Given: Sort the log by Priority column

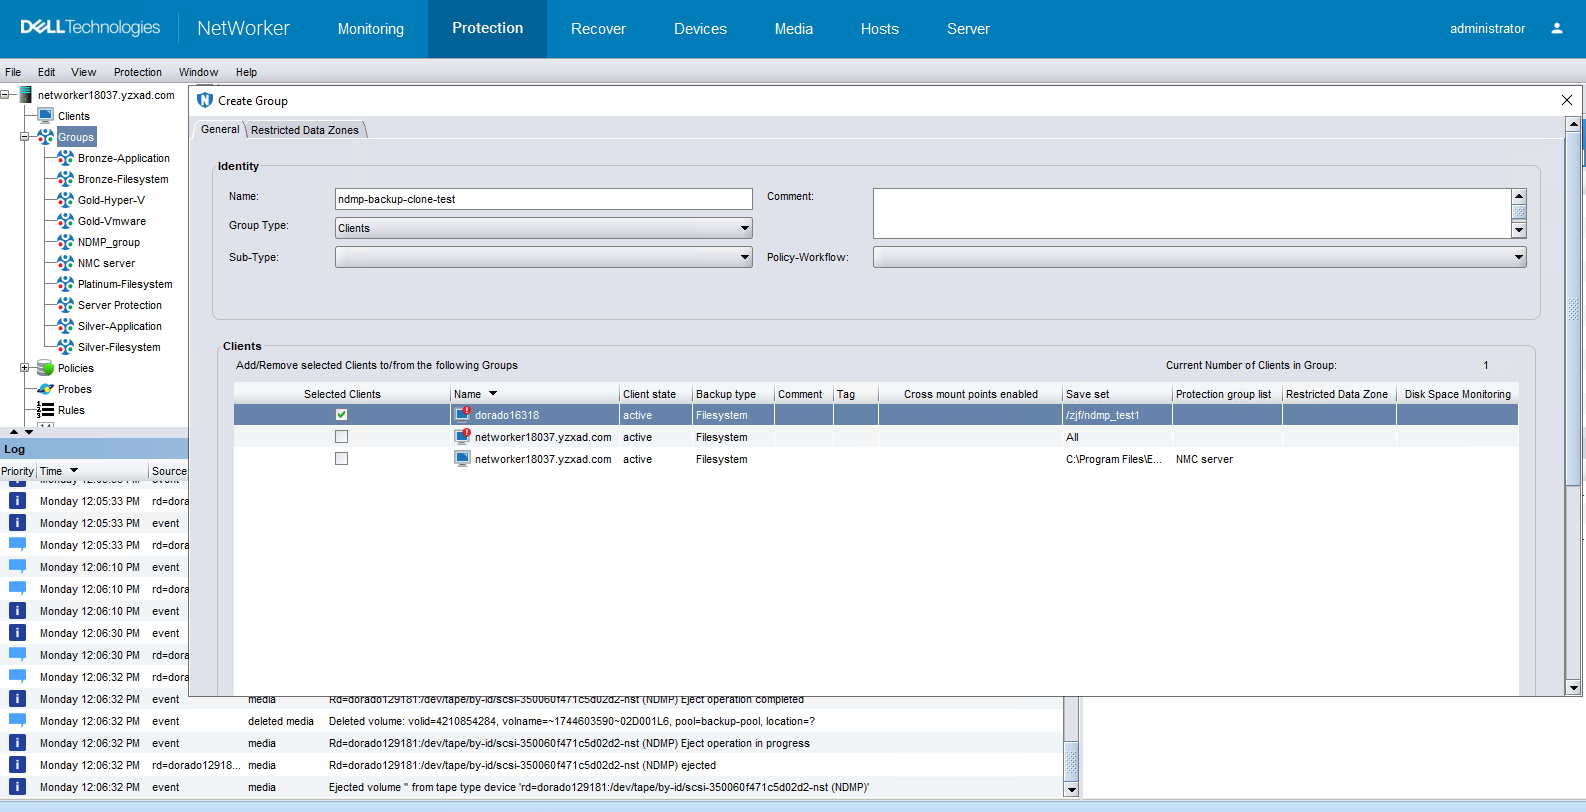Looking at the screenshot, I should pyautogui.click(x=18, y=471).
